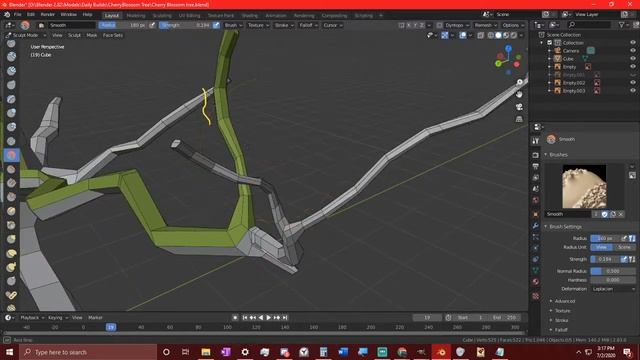Viewport: 640px width, 360px height.
Task: Hide Camera object via eye icon
Action: tap(633, 51)
